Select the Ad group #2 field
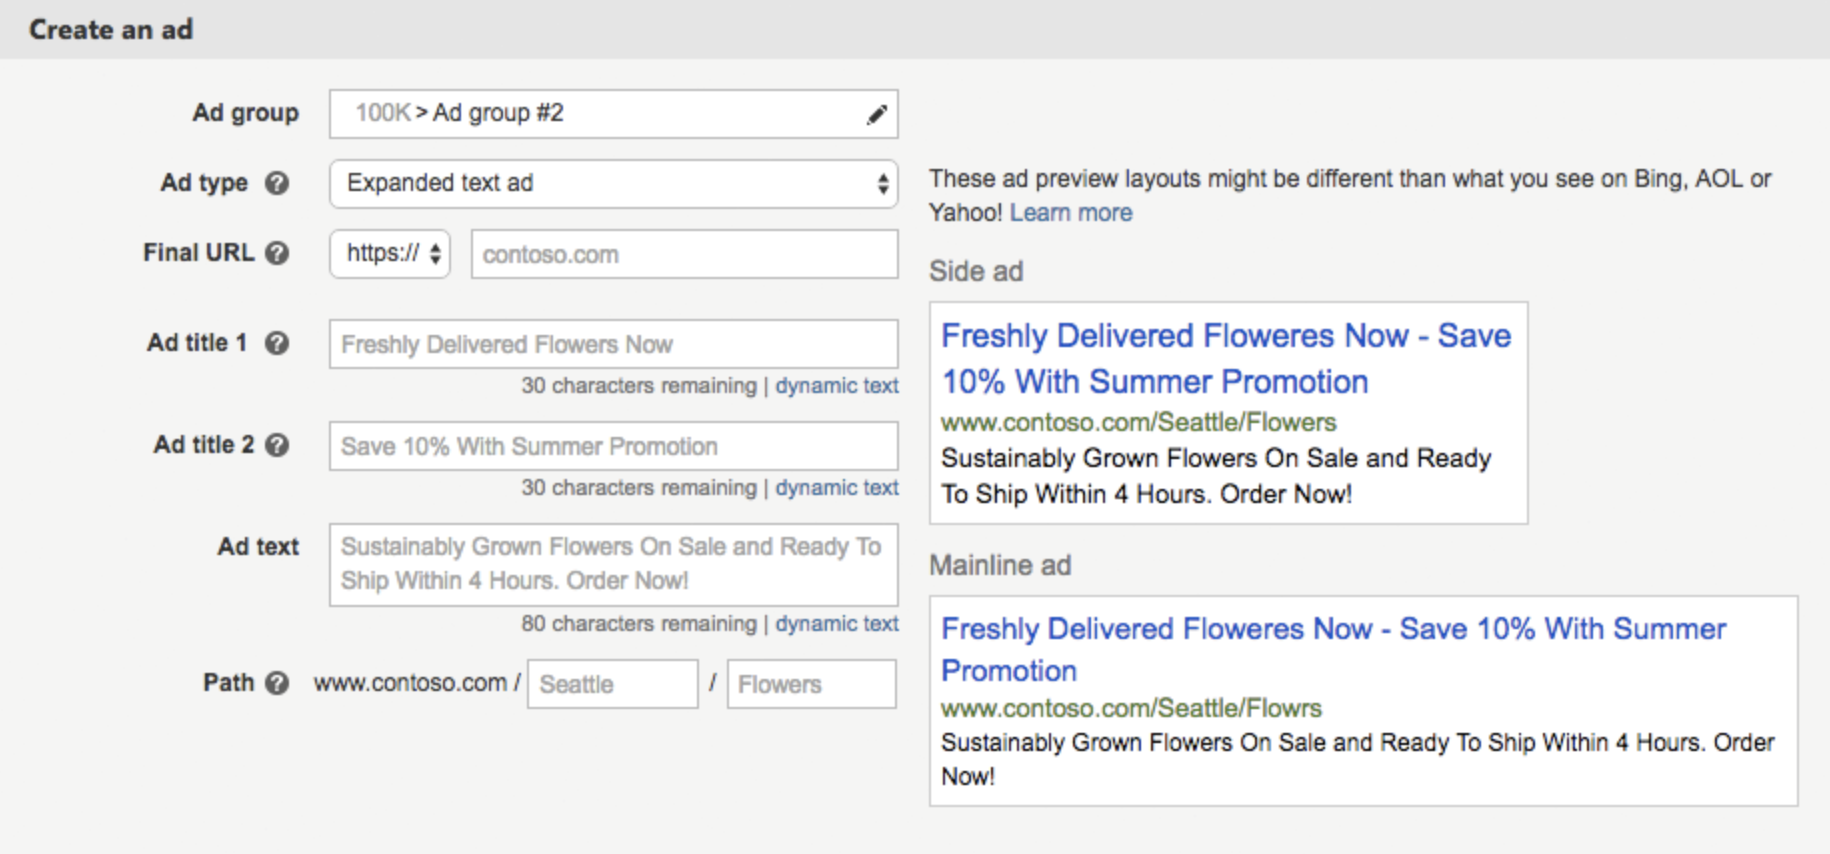 click(x=613, y=114)
